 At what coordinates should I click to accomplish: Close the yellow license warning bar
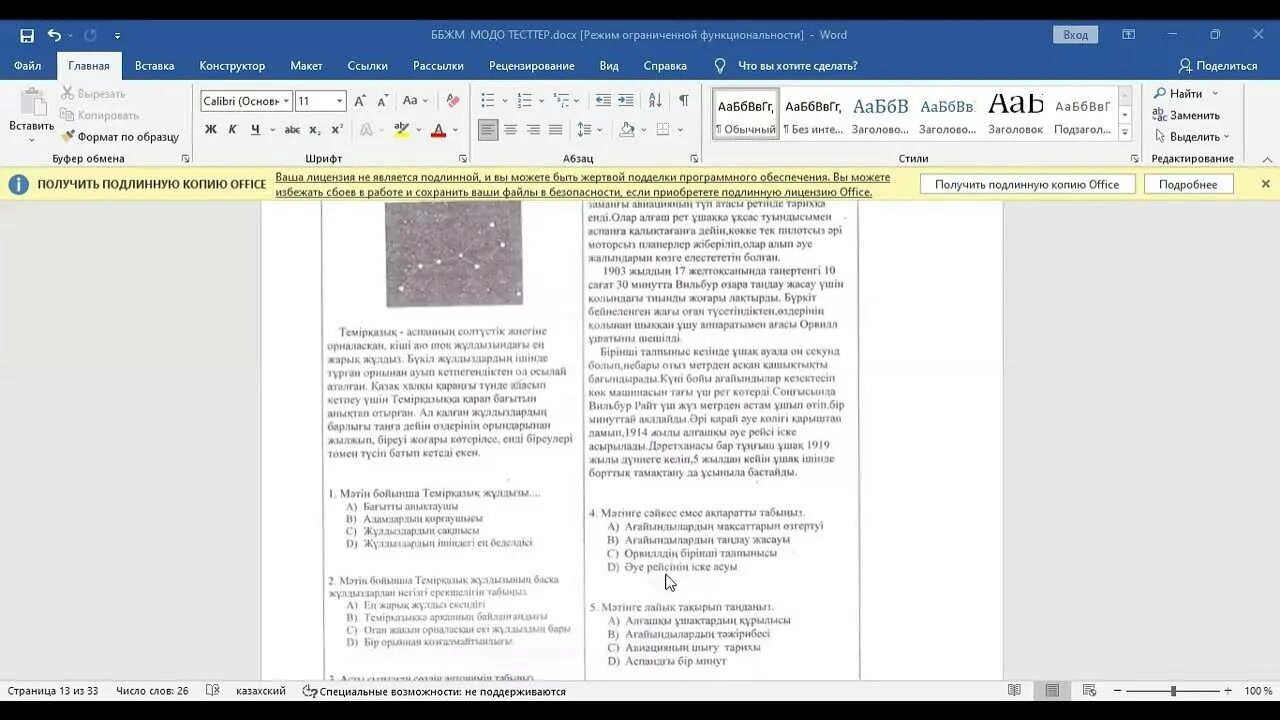click(x=1265, y=184)
